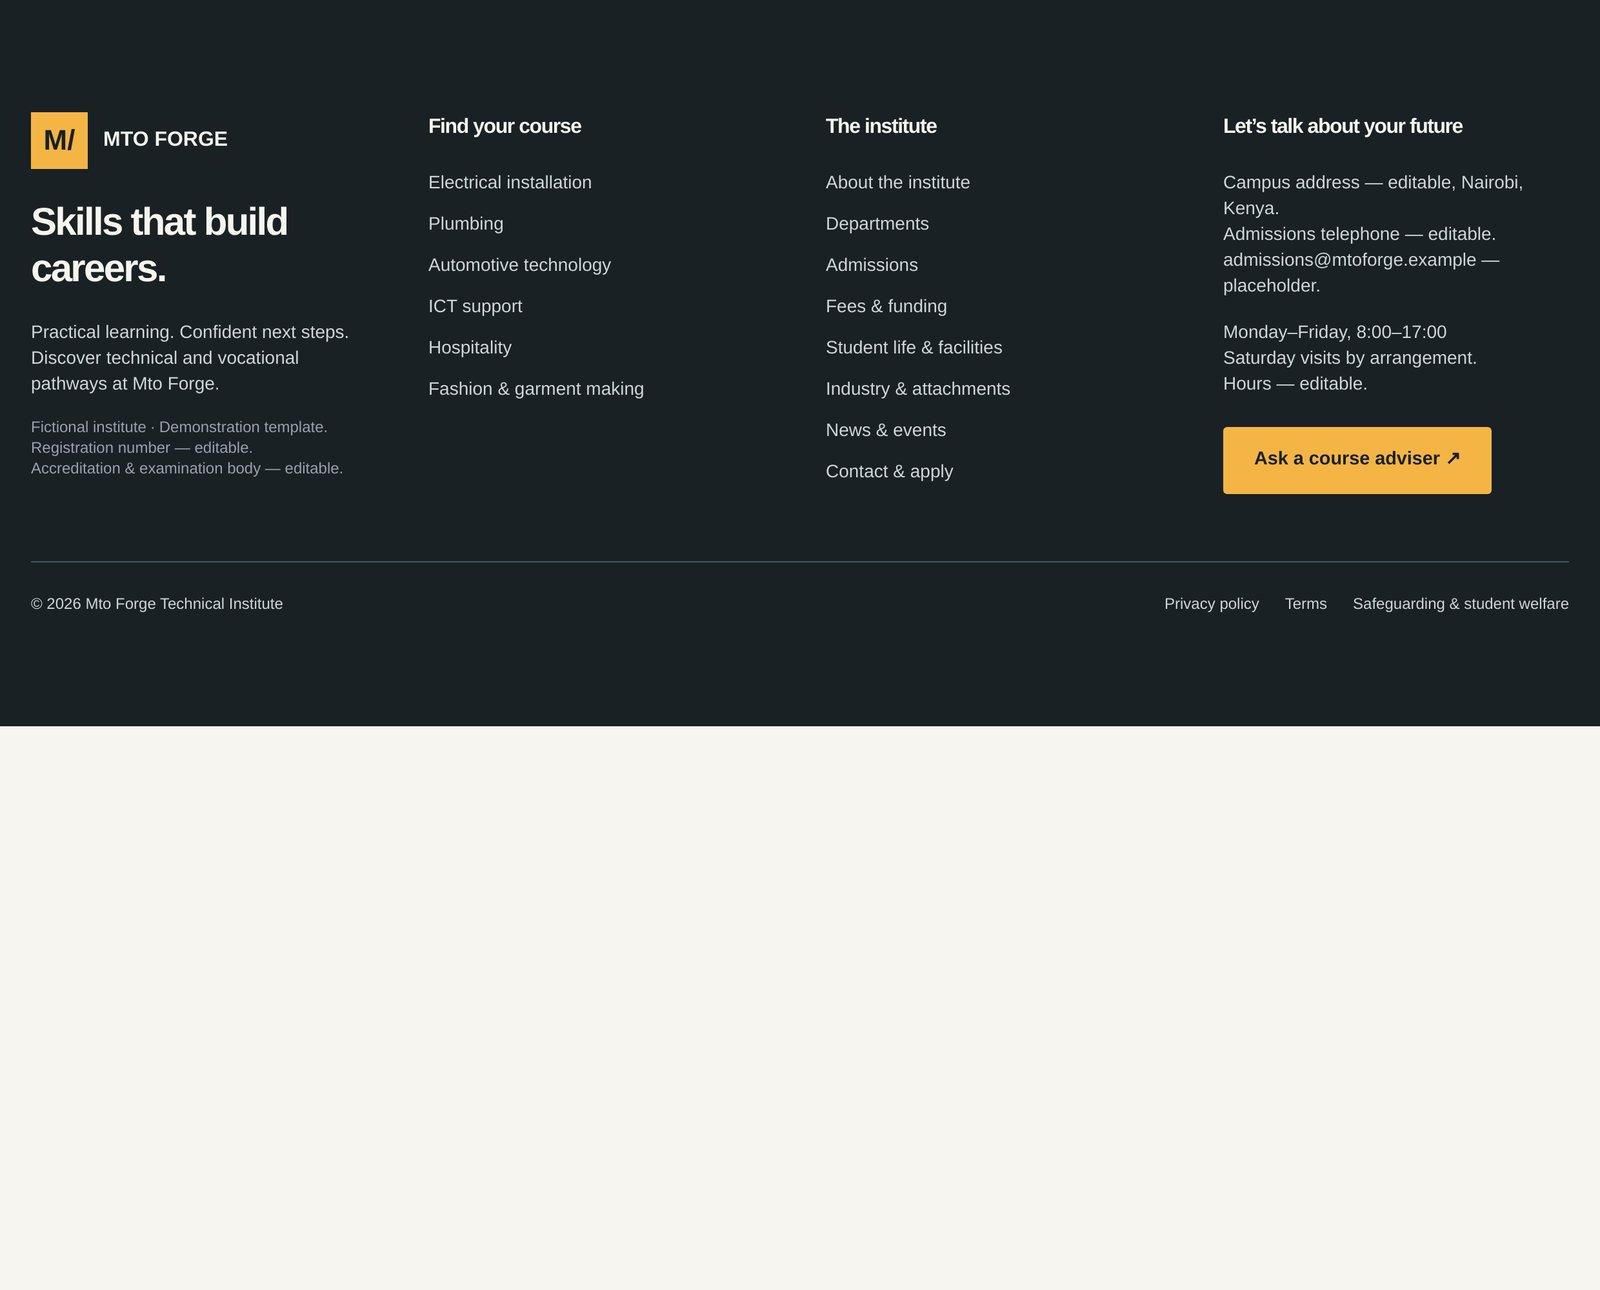Screen dimensions: 1600x1290
Task: Open Student life & facilities link
Action: (x=914, y=347)
